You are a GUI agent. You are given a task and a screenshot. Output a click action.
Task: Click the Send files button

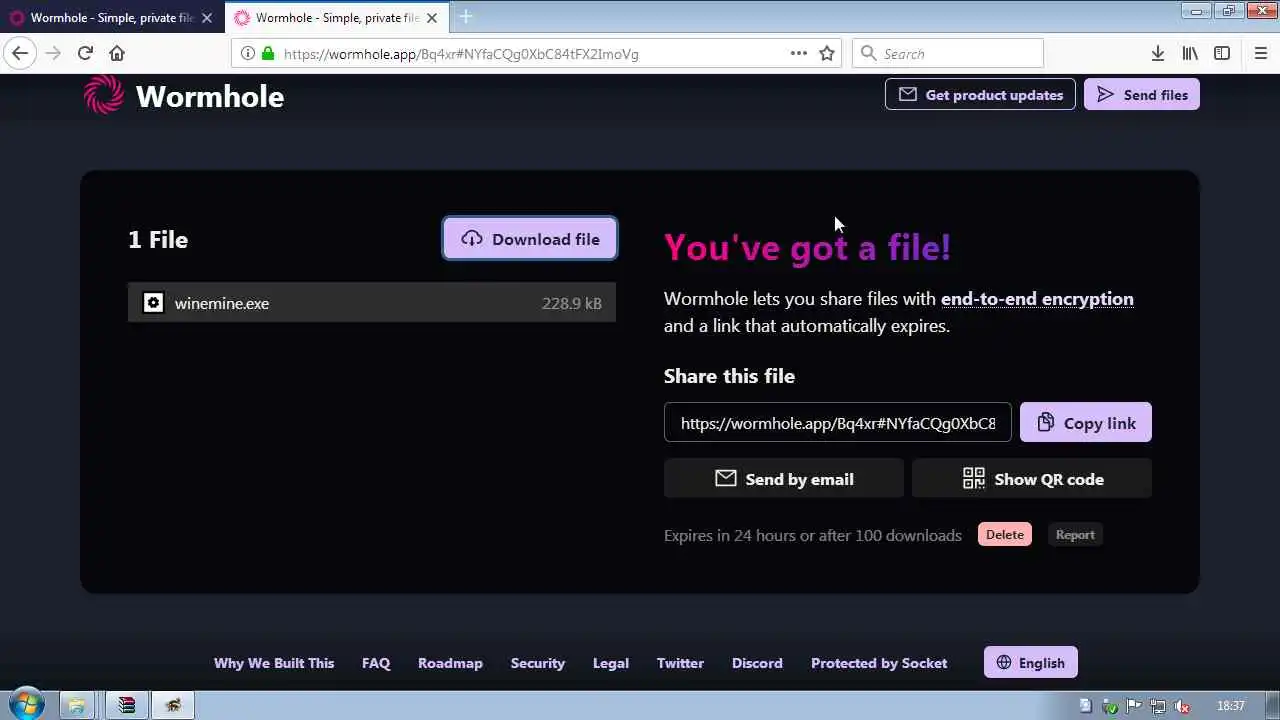click(x=1142, y=95)
